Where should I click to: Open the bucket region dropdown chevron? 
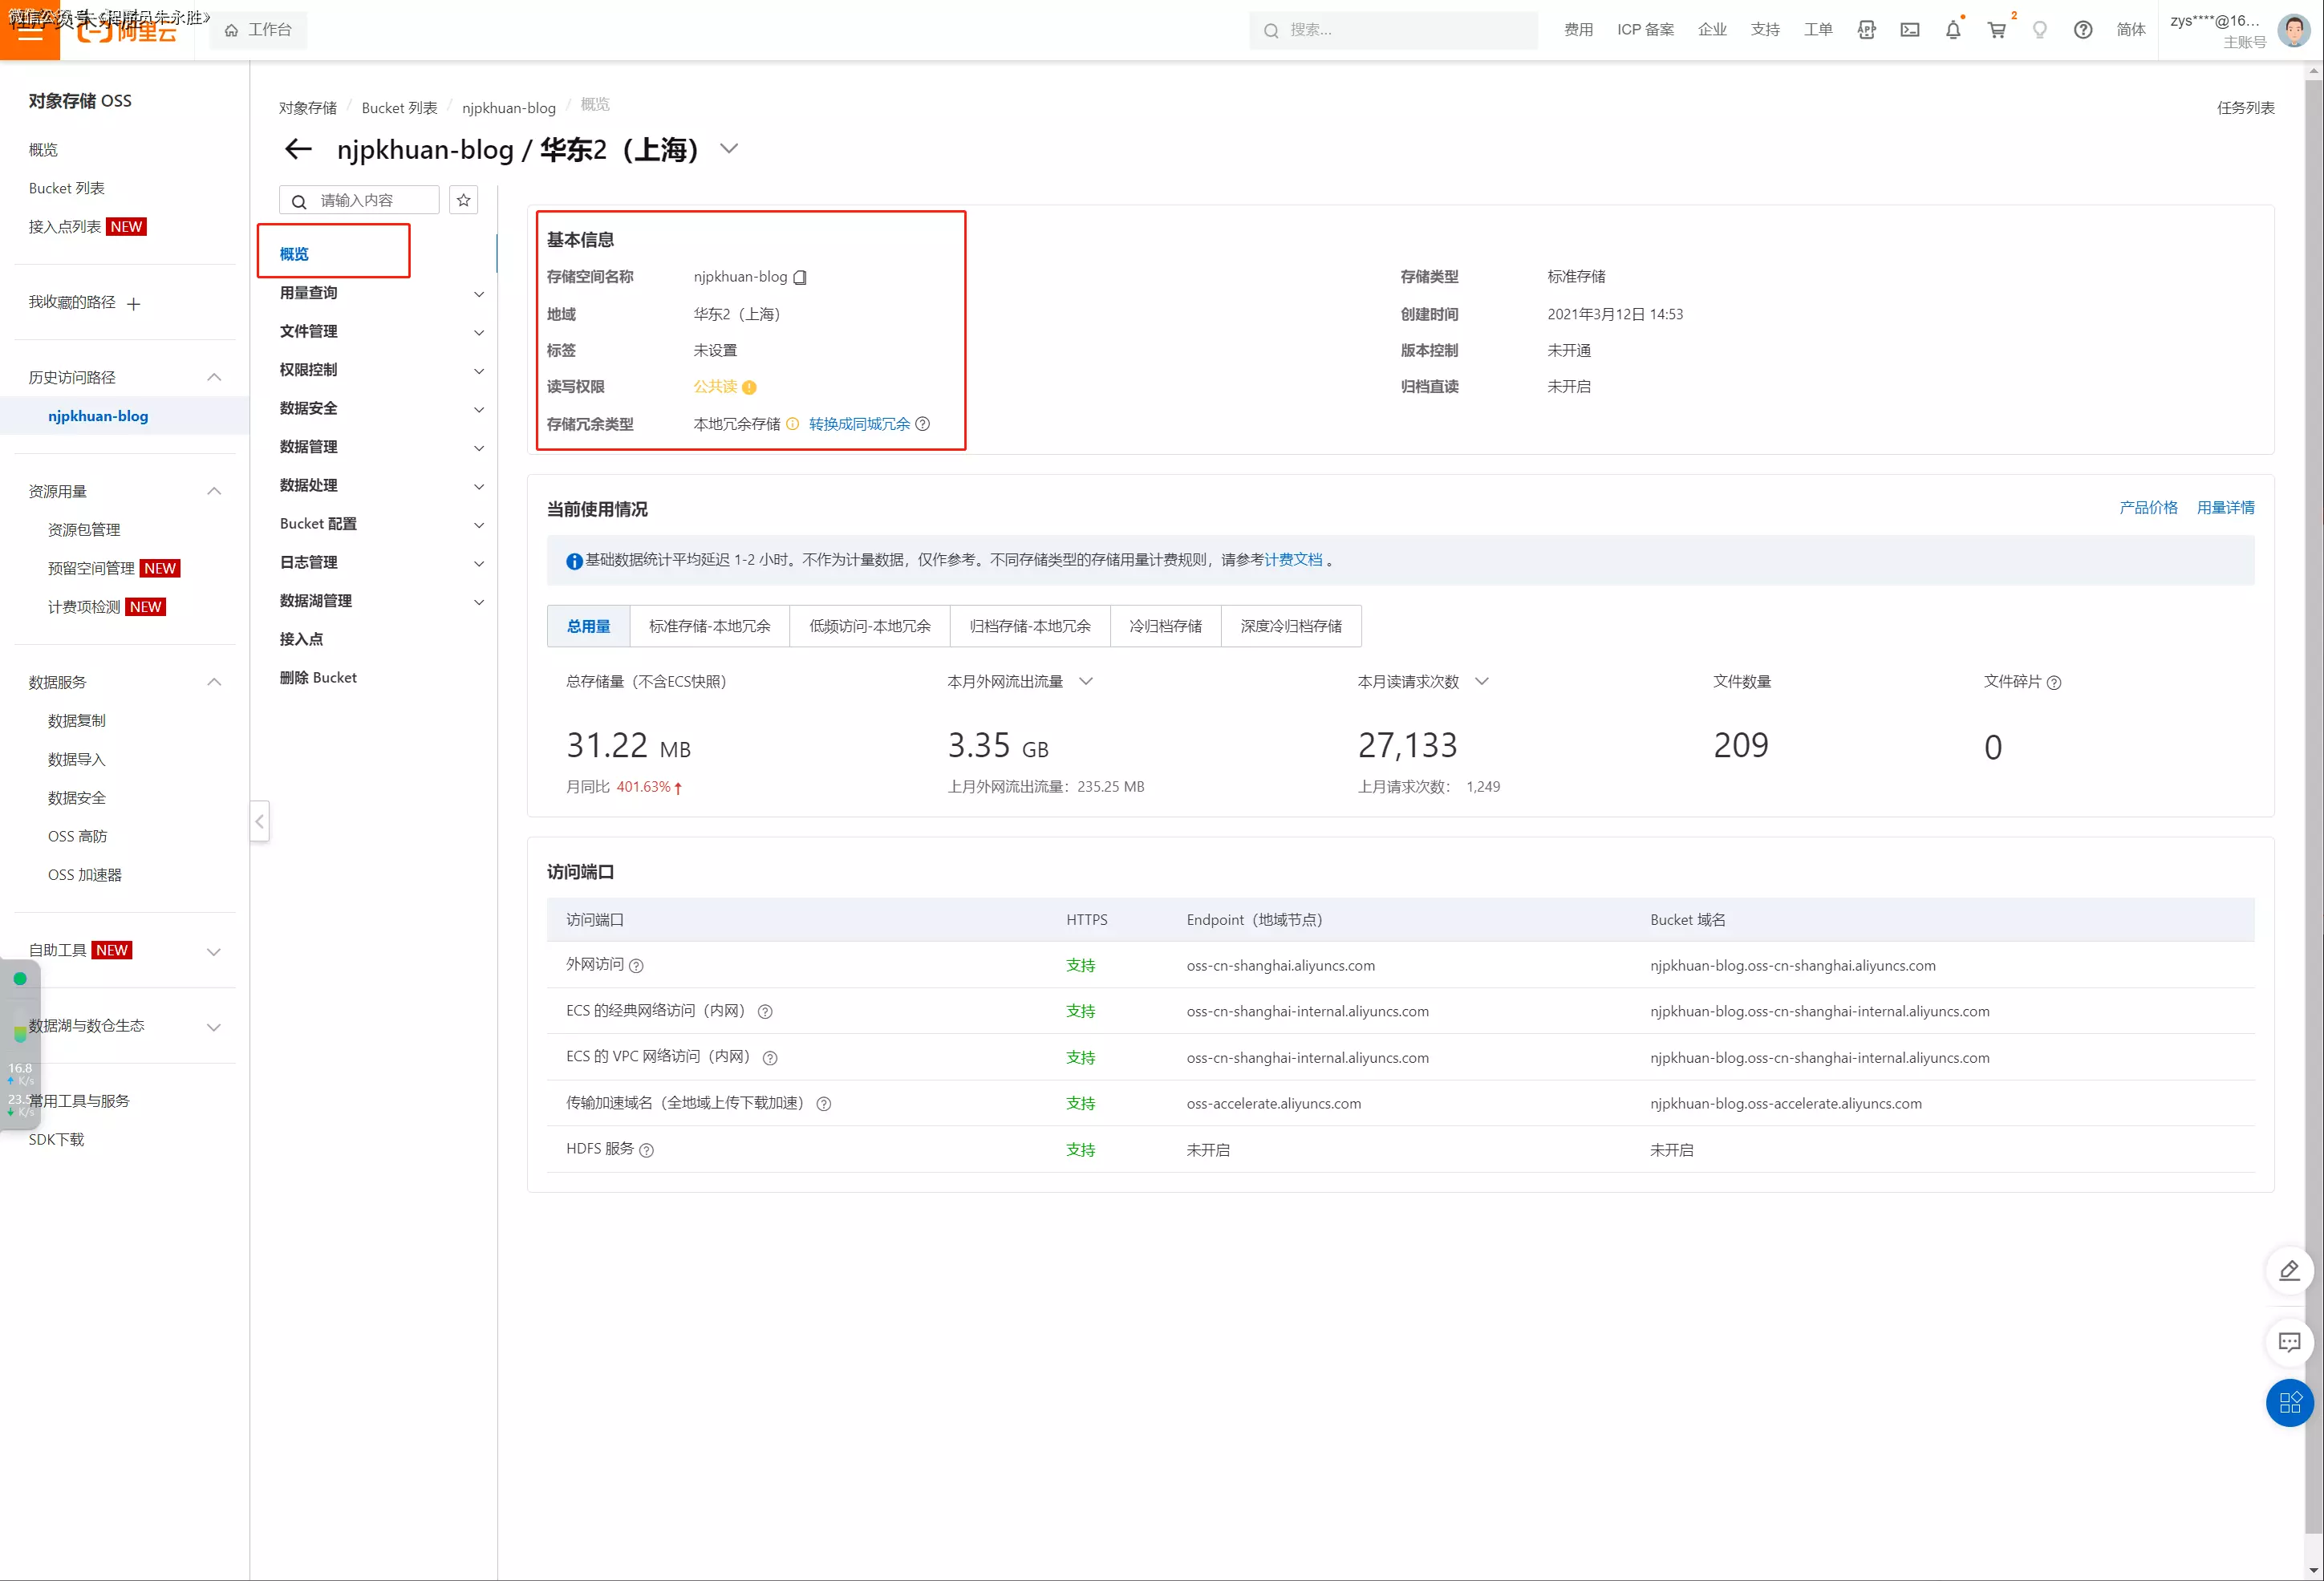[729, 149]
